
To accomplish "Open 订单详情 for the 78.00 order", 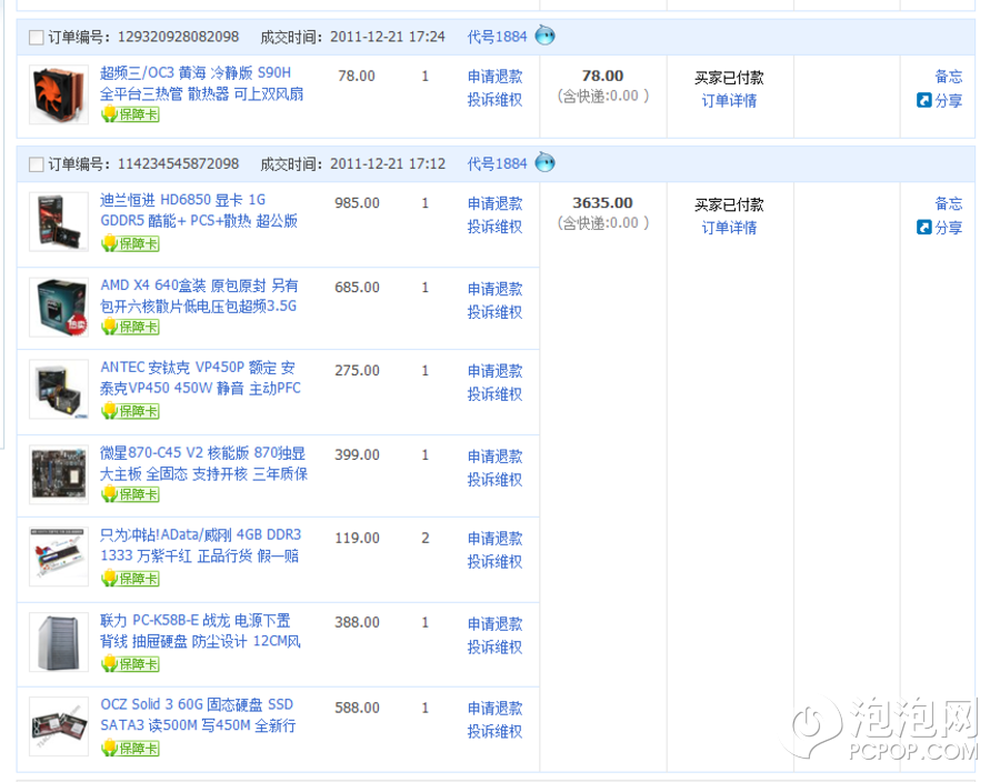I will [729, 101].
